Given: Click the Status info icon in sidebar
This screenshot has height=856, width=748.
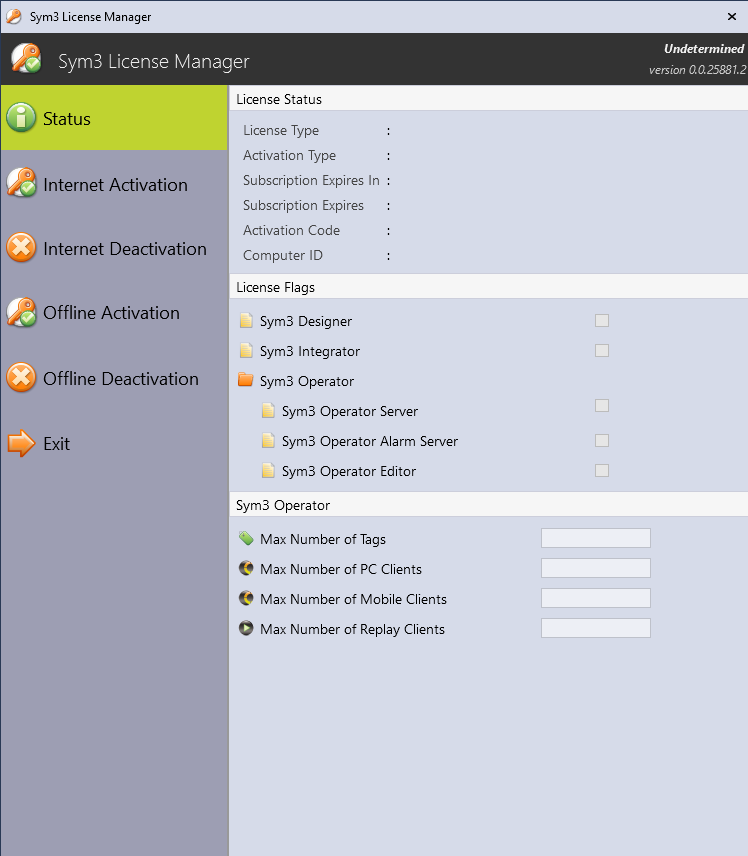Looking at the screenshot, I should (21, 117).
